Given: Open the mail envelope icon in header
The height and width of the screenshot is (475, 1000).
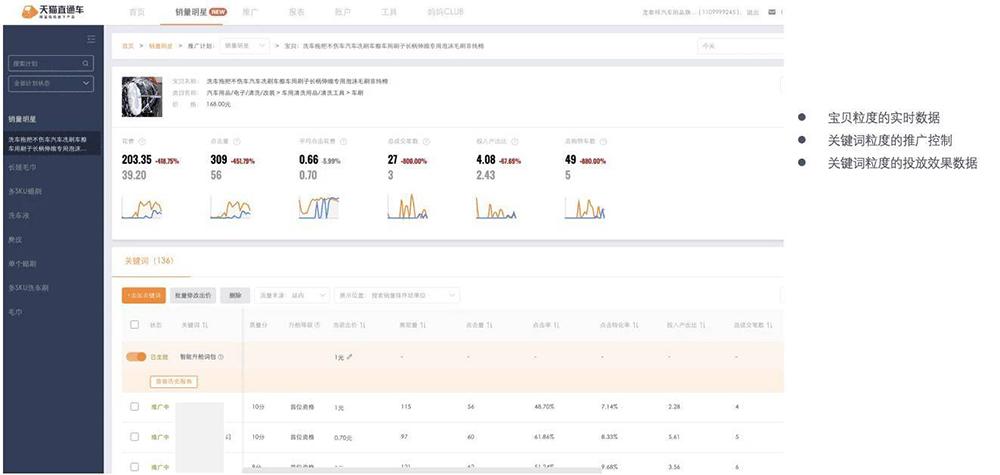Looking at the screenshot, I should tap(772, 12).
